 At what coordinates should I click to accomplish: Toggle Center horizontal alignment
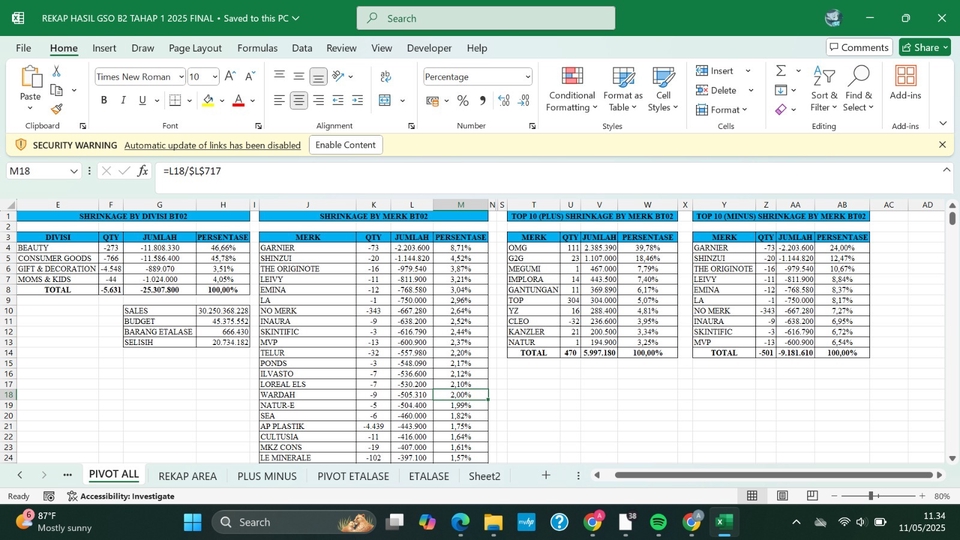[x=299, y=100]
